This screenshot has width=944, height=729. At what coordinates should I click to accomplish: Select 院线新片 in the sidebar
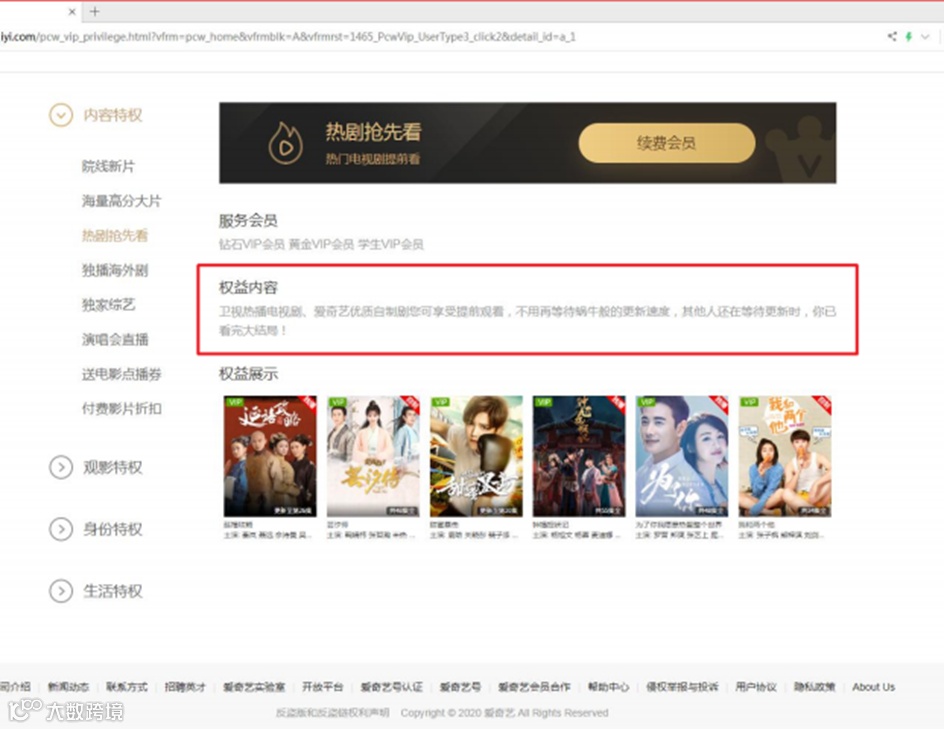coord(108,166)
